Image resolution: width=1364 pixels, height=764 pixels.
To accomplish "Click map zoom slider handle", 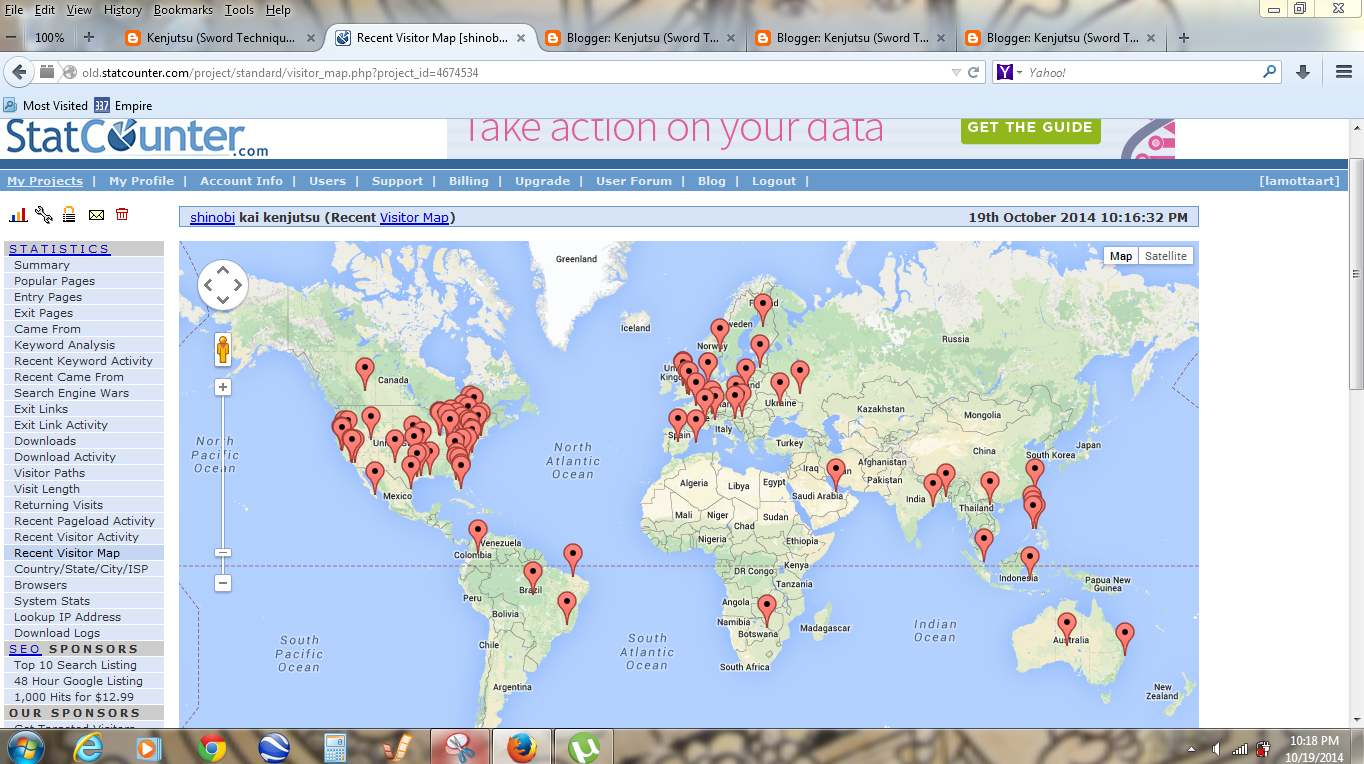I will click(223, 553).
